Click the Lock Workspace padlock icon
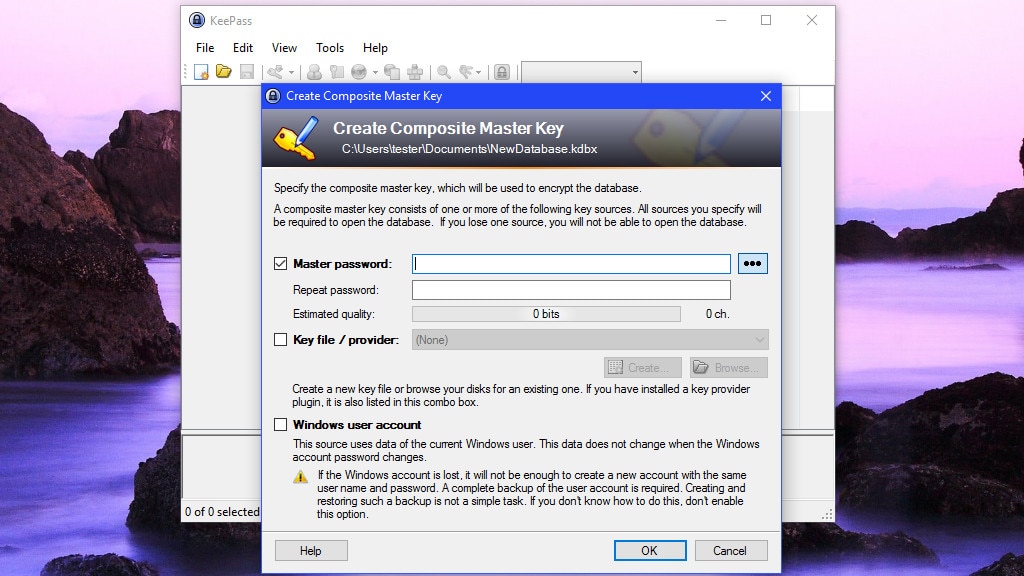Image resolution: width=1024 pixels, height=576 pixels. pyautogui.click(x=502, y=72)
